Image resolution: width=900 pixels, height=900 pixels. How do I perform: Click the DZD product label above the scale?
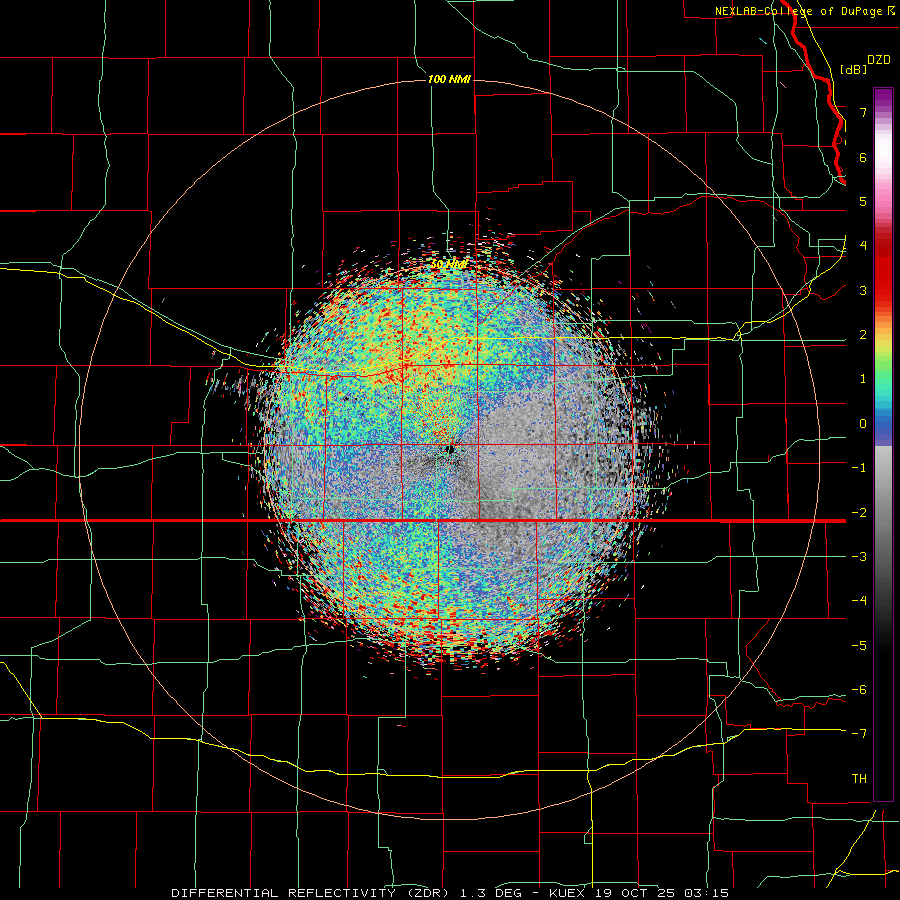(x=879, y=60)
